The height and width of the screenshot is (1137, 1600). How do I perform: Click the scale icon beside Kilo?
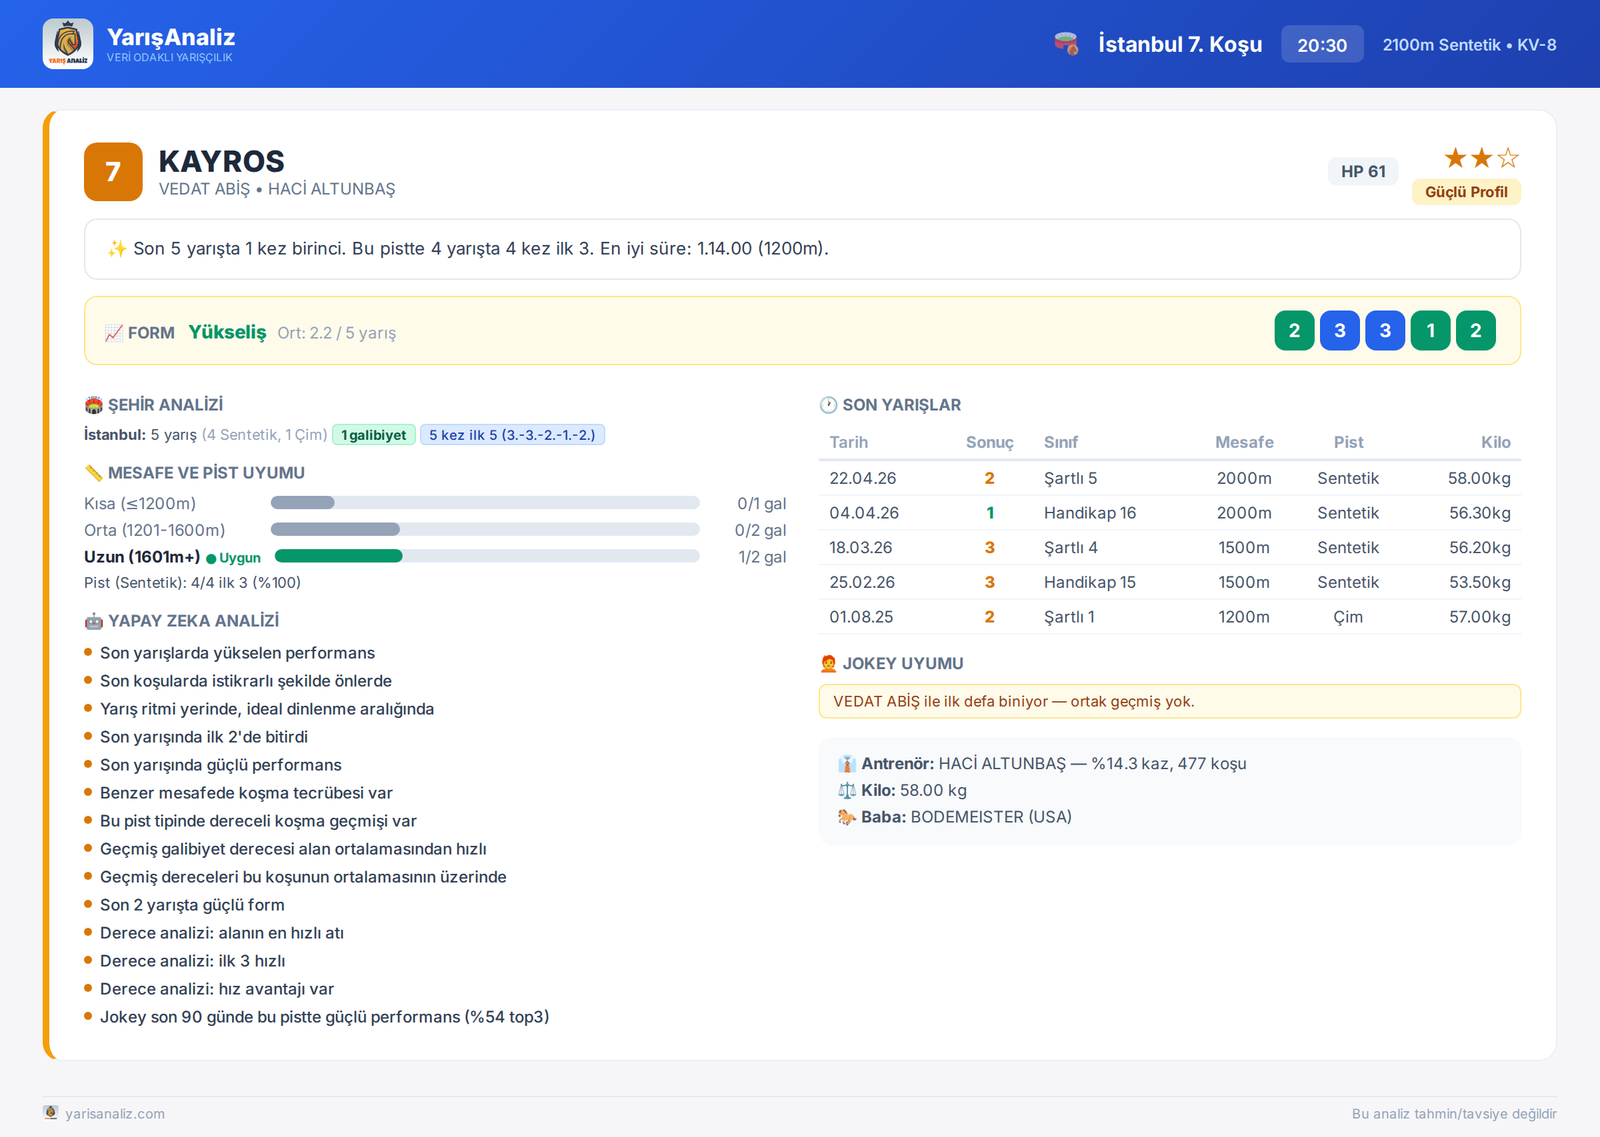[x=847, y=791]
